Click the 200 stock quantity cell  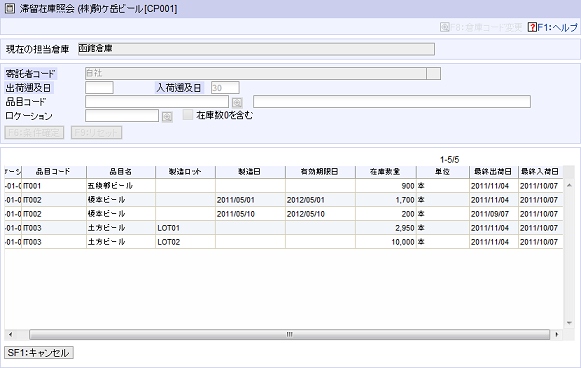click(386, 214)
